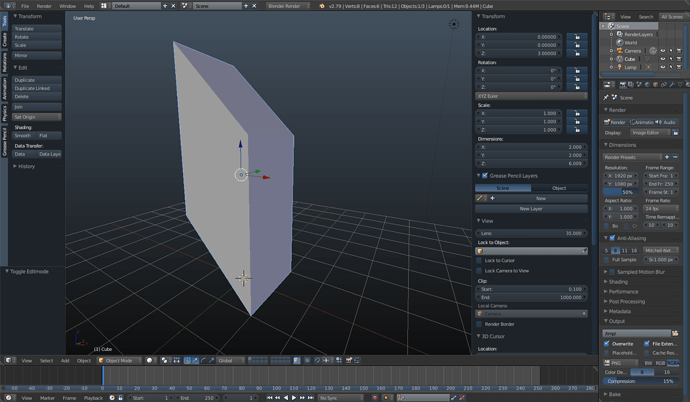
Task: Open the XYZ Euler rotation mode dropdown
Action: coord(531,96)
